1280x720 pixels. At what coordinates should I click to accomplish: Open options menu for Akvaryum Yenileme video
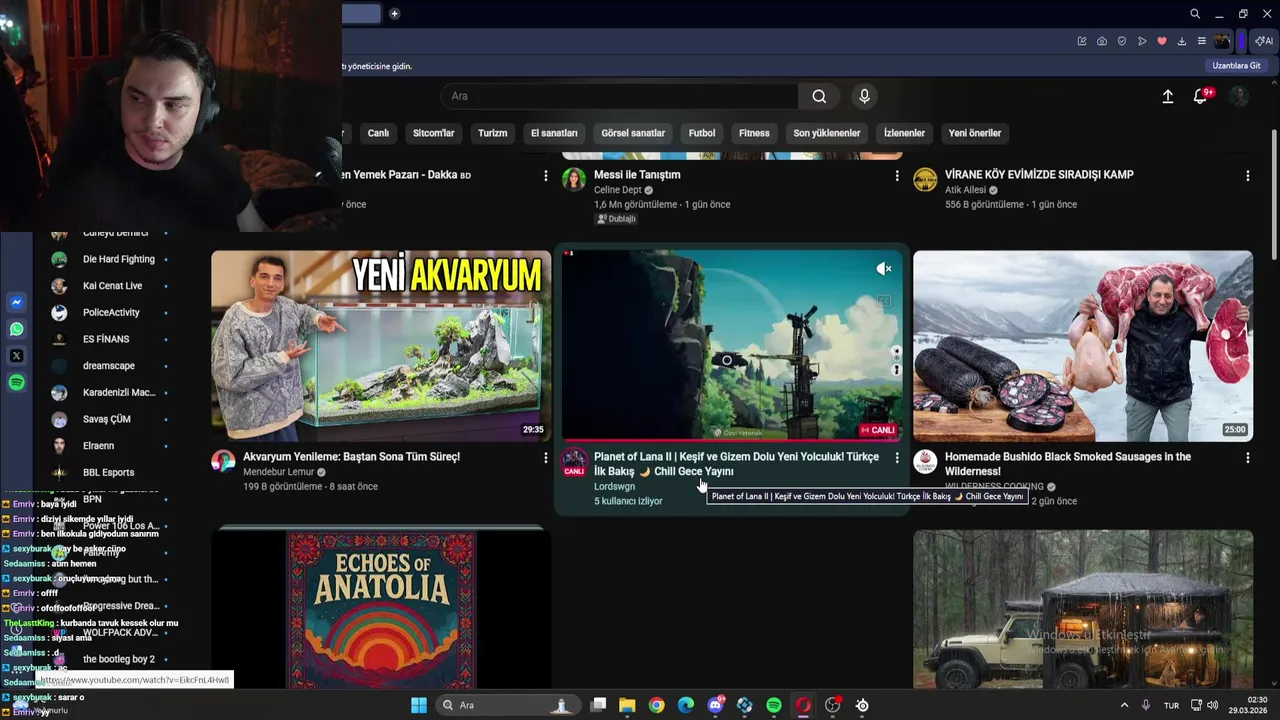[x=546, y=457]
